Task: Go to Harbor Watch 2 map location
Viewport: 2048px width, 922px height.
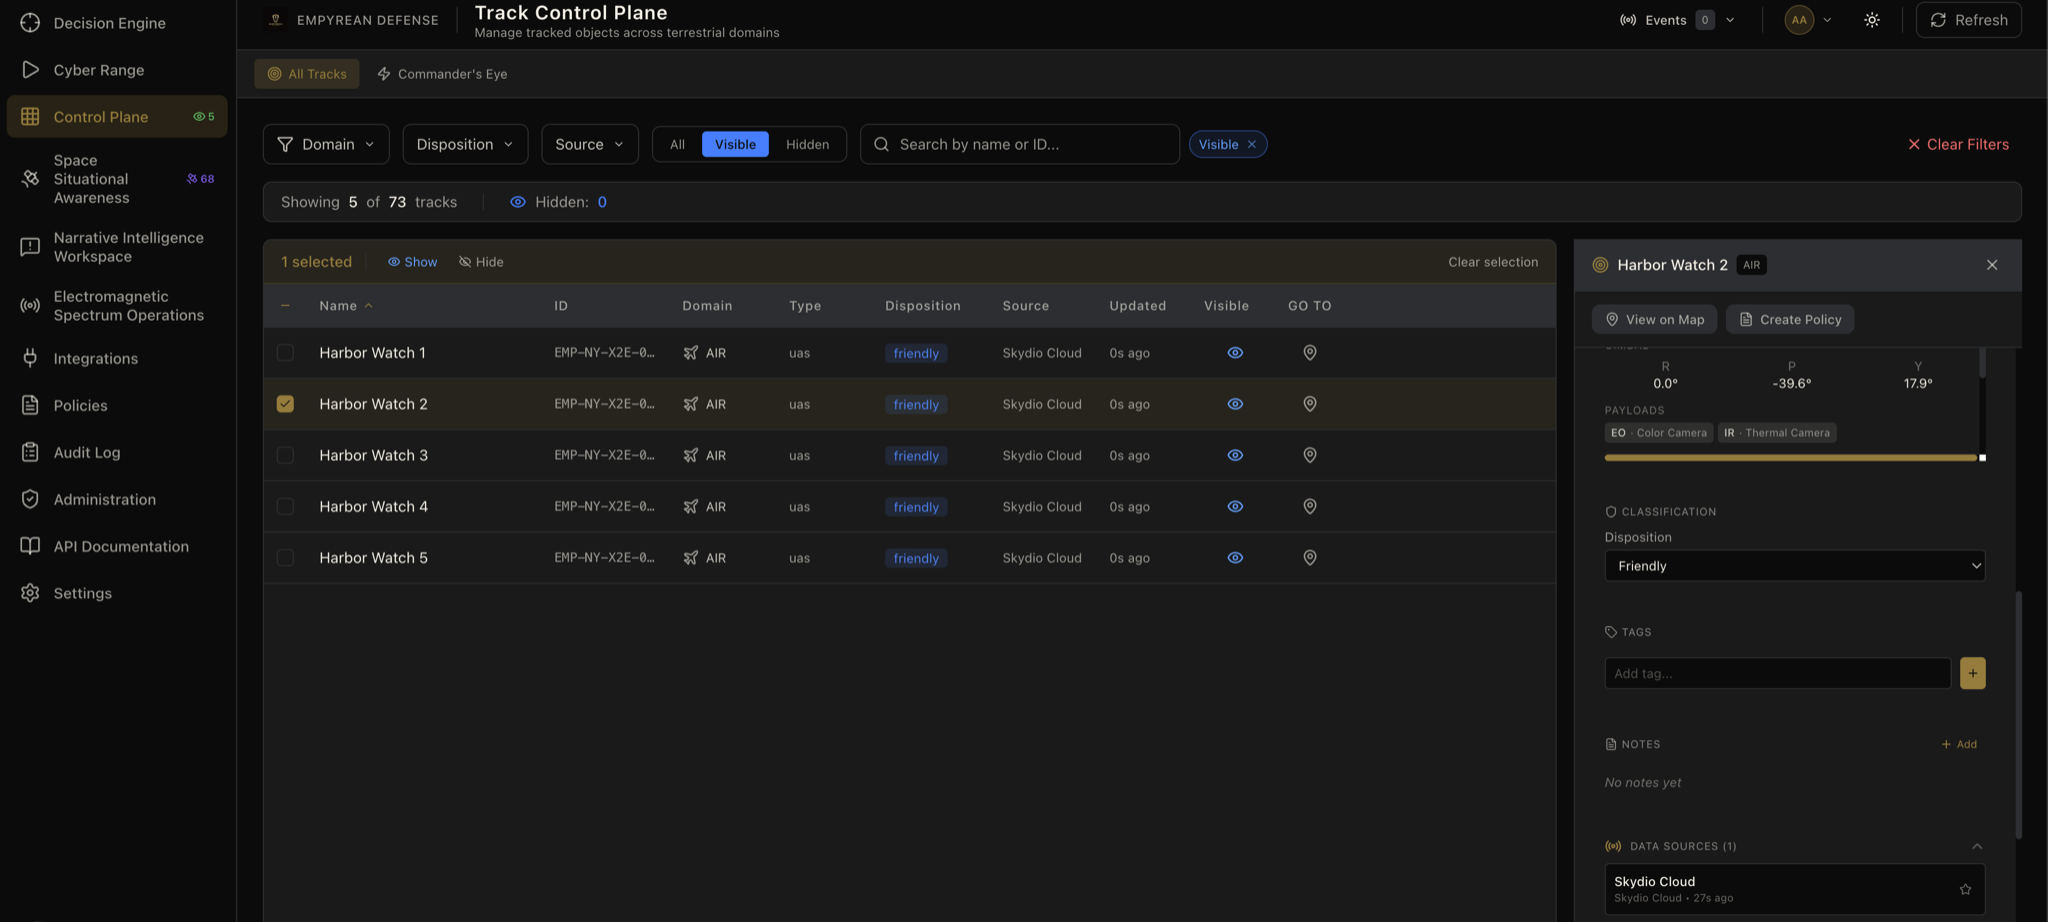Action: [x=1309, y=403]
